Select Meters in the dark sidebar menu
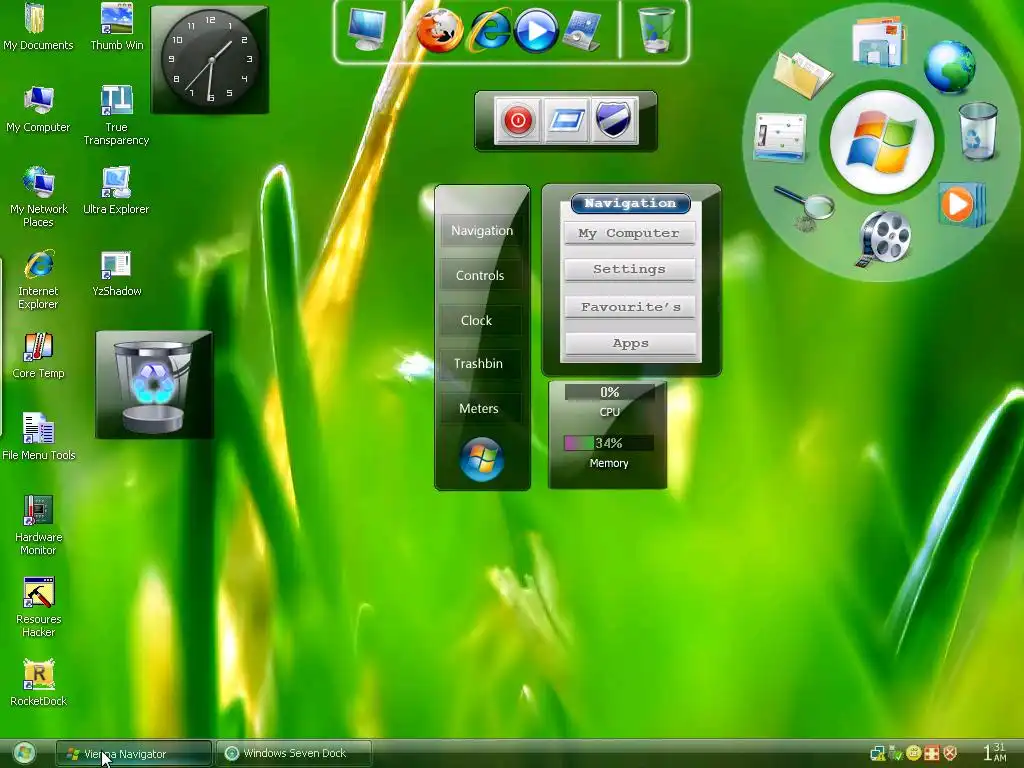The image size is (1024, 768). (479, 409)
